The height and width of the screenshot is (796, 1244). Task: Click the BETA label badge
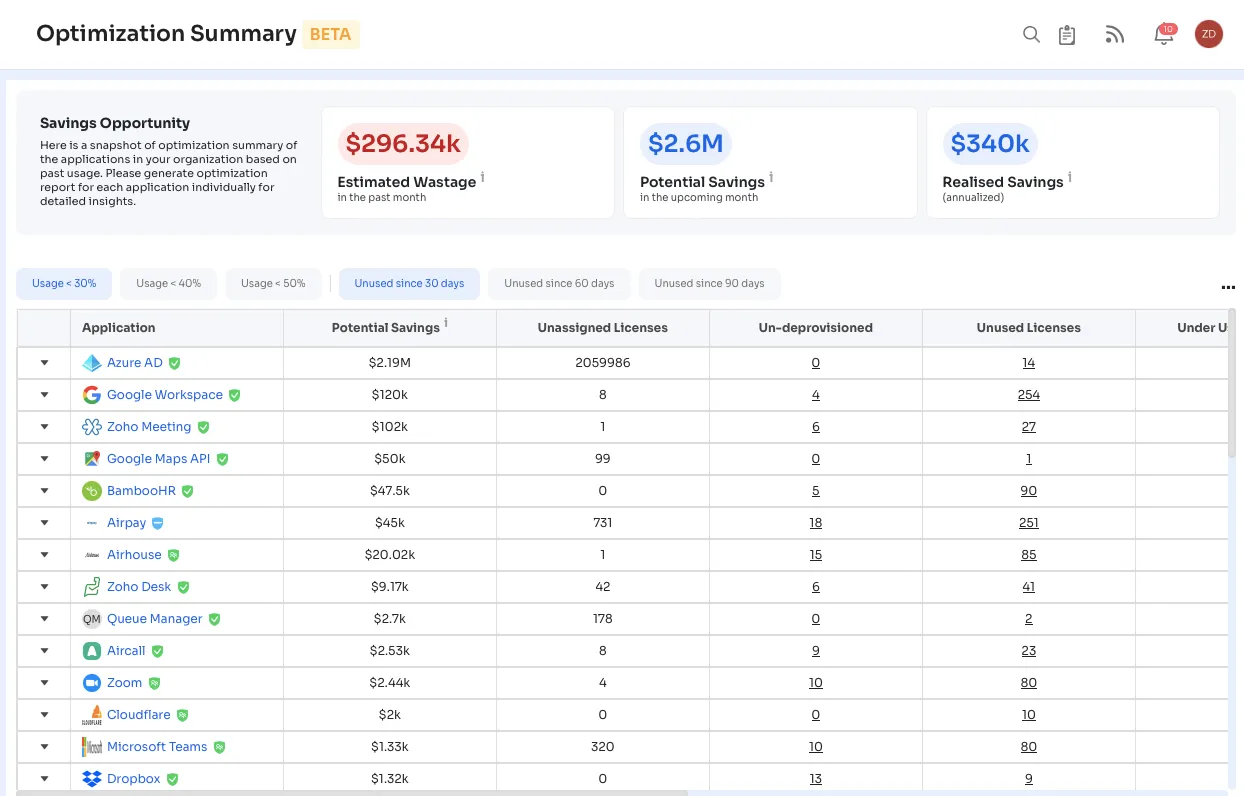(x=330, y=34)
